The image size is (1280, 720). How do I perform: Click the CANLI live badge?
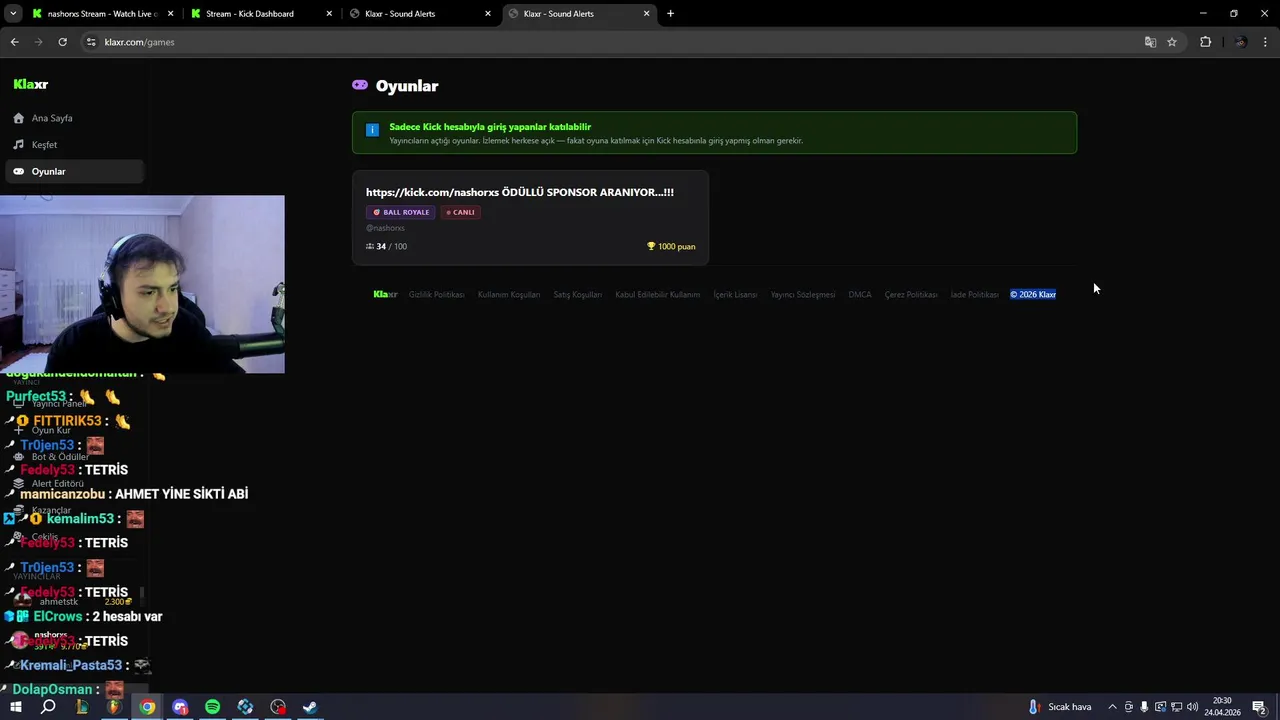[x=461, y=212]
